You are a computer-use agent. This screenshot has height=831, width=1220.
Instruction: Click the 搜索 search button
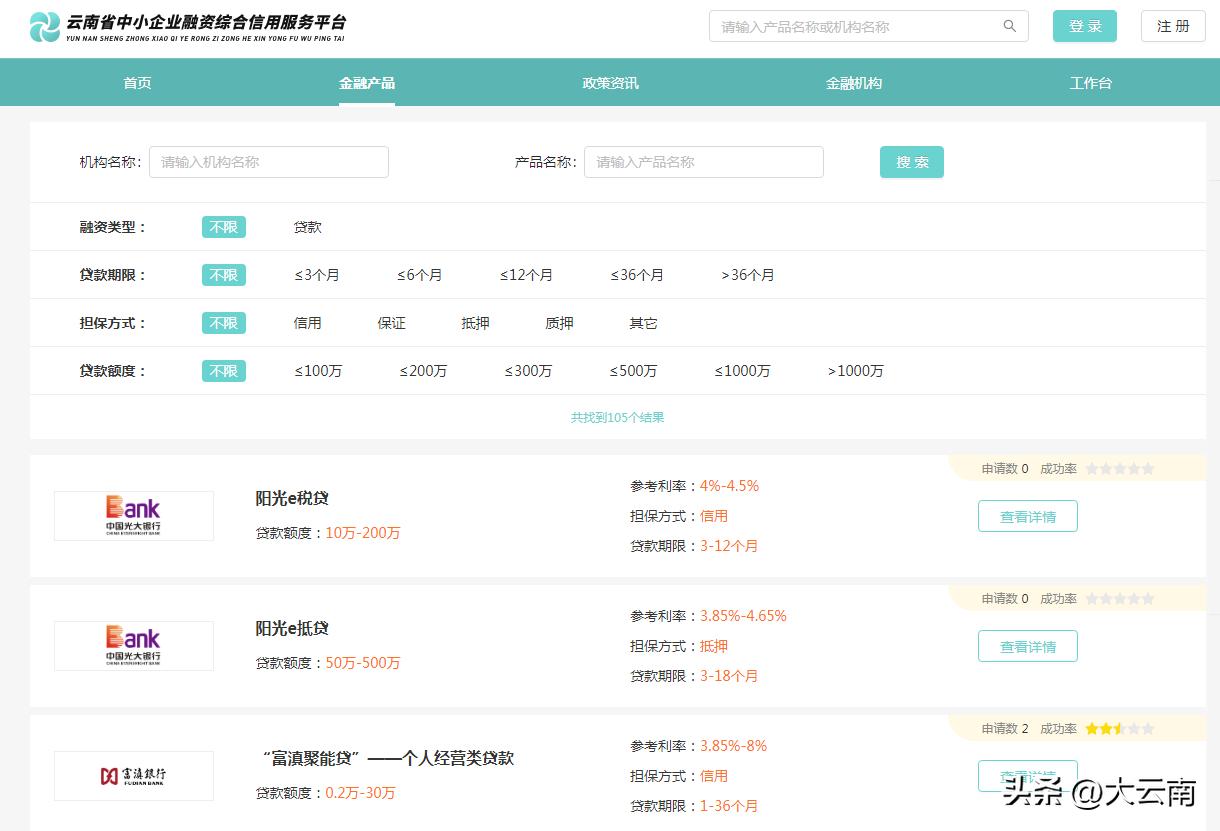pos(911,161)
